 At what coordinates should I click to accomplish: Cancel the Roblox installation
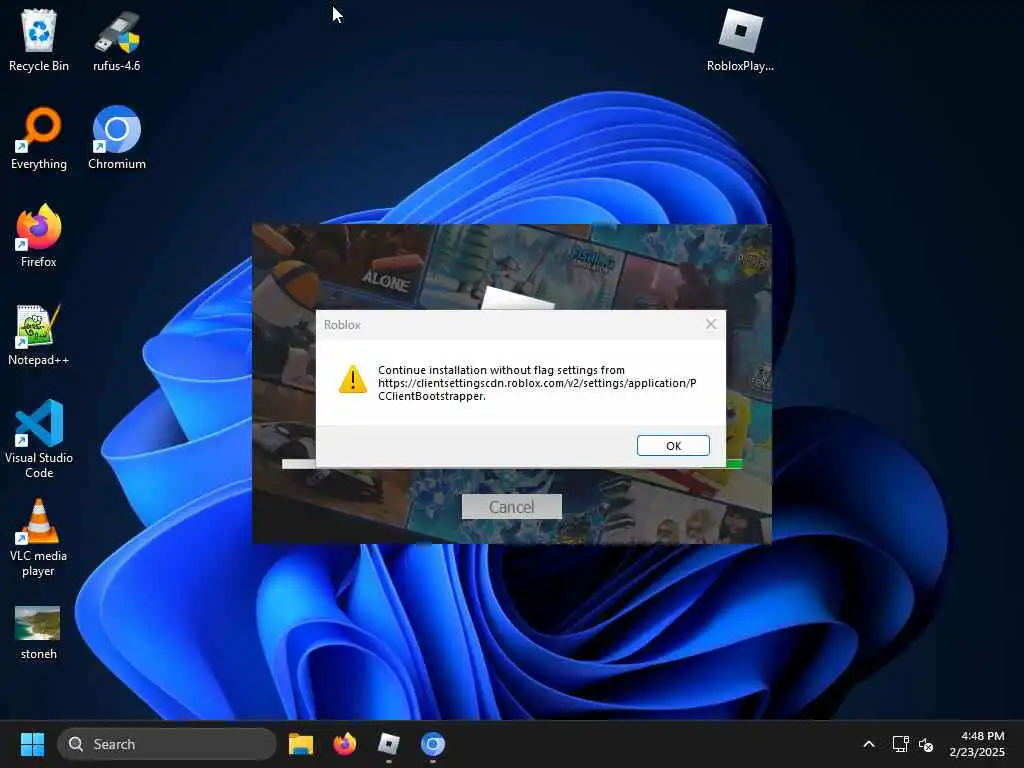511,507
